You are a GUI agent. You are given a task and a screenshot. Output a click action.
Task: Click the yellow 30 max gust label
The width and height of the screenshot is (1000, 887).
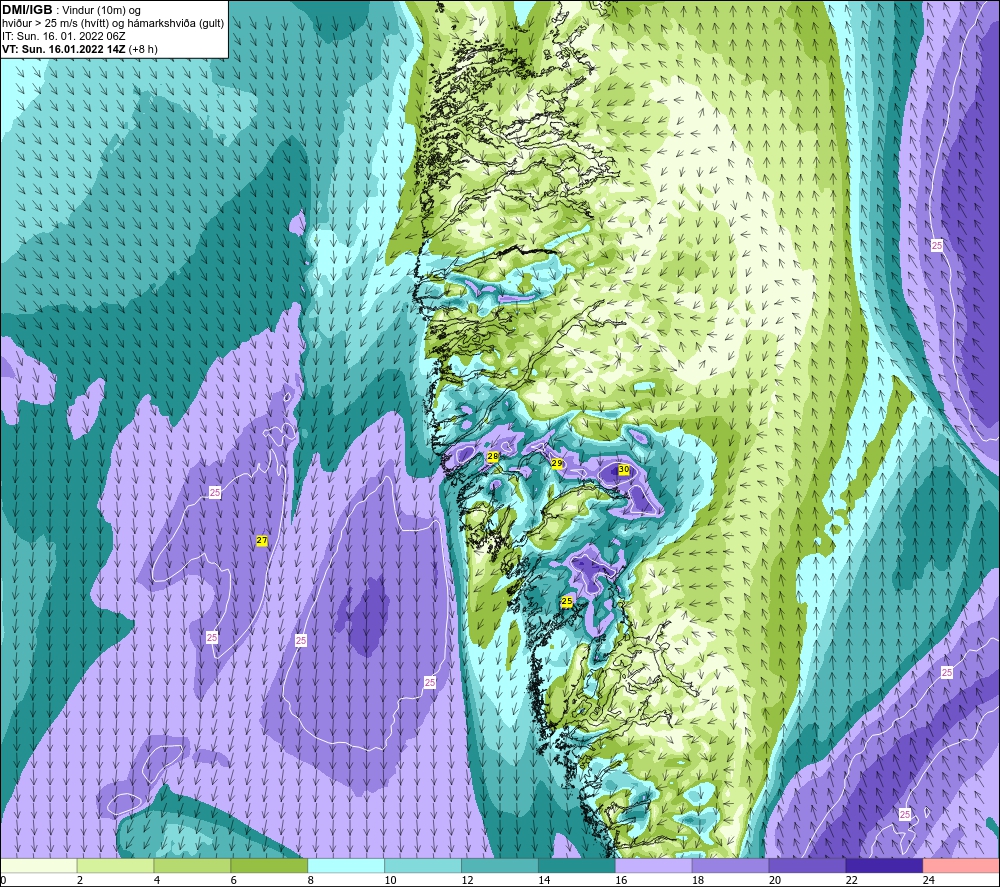(624, 469)
